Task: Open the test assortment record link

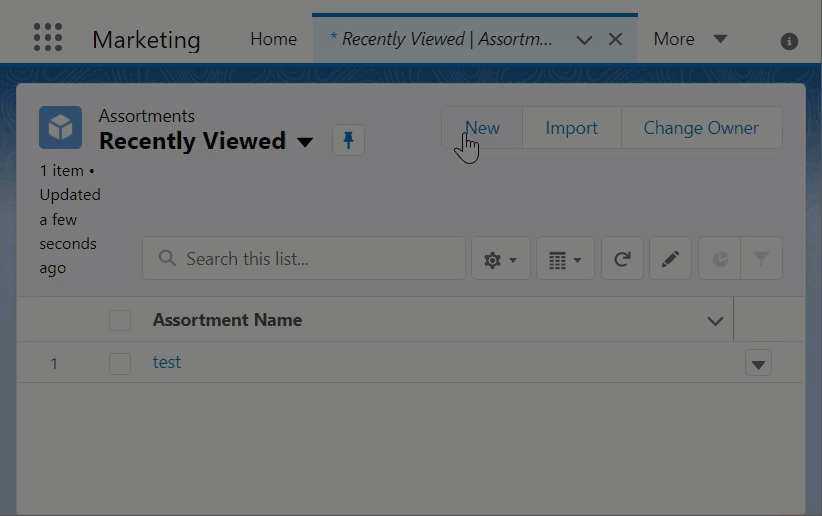Action: [166, 362]
